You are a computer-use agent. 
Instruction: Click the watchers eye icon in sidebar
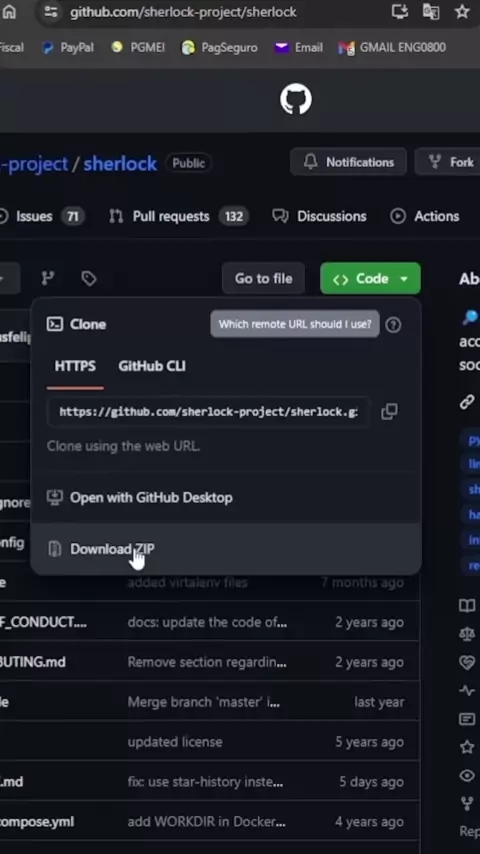point(467,775)
